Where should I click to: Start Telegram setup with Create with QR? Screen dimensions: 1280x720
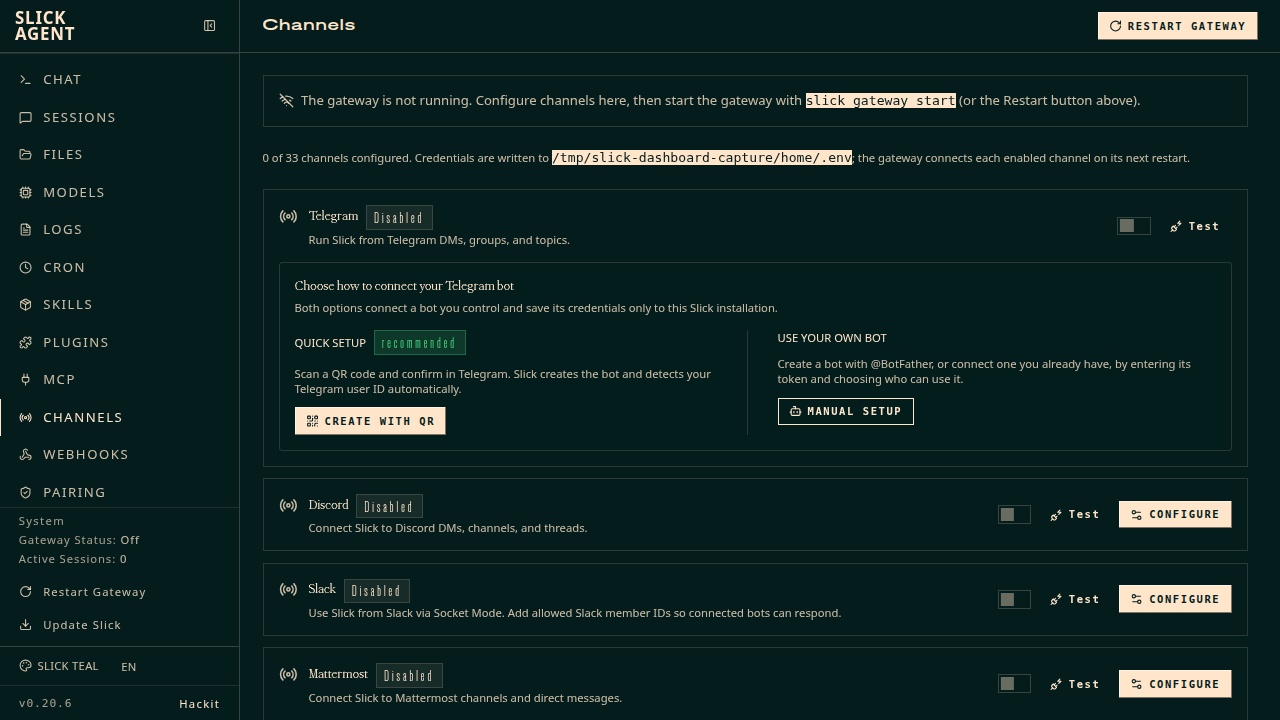pos(370,421)
